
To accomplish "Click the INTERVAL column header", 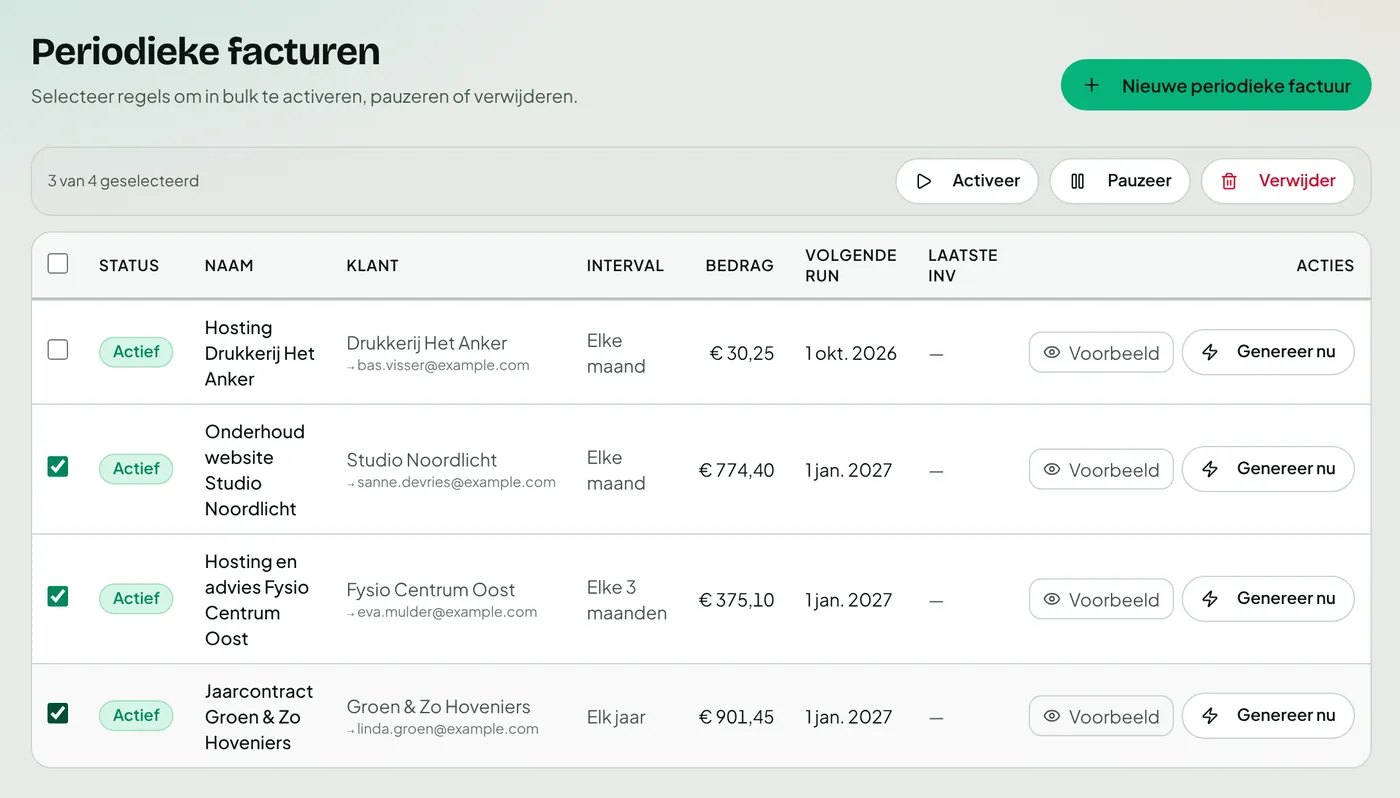I will [x=625, y=266].
